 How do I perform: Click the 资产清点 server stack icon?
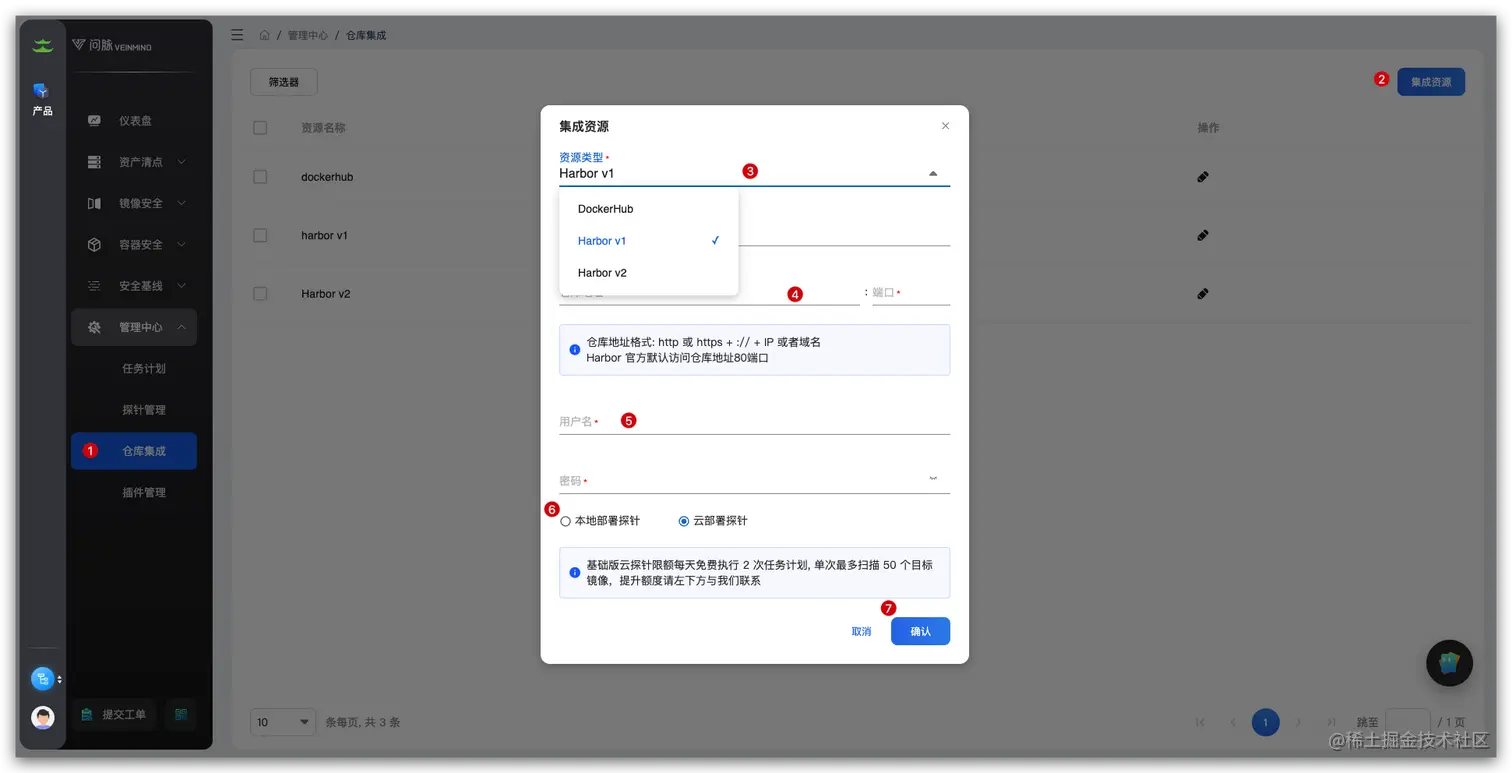coord(94,162)
